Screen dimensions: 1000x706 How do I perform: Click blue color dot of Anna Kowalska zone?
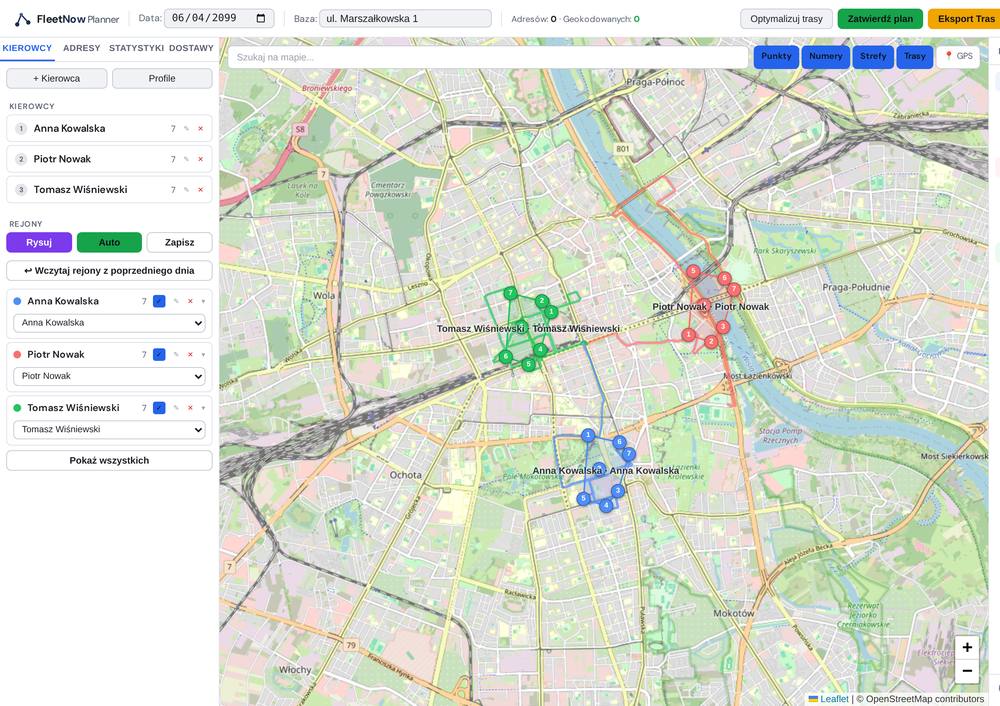[17, 301]
